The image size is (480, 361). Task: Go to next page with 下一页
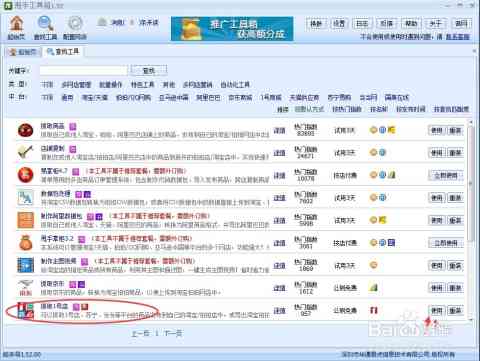click(x=173, y=333)
